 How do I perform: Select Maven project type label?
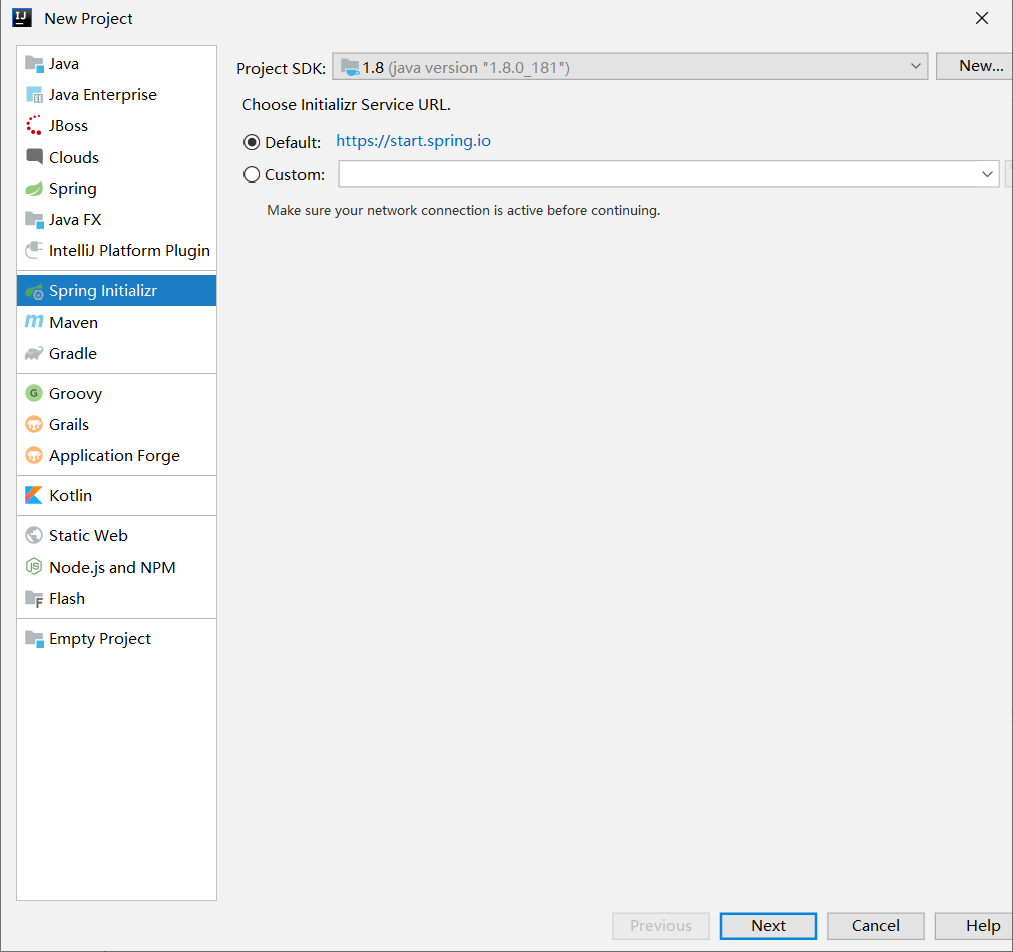[74, 322]
